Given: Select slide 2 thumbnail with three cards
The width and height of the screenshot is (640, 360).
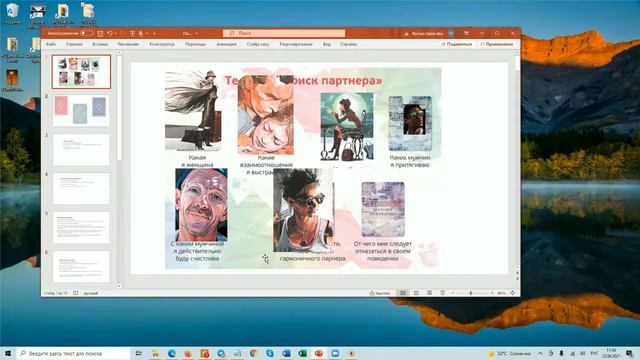Looking at the screenshot, I should (x=81, y=111).
